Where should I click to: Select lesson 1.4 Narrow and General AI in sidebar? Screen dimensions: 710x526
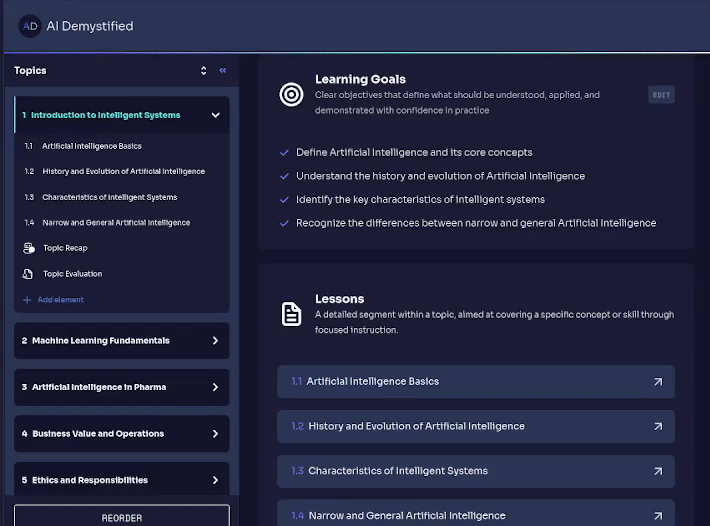pyautogui.click(x=115, y=223)
